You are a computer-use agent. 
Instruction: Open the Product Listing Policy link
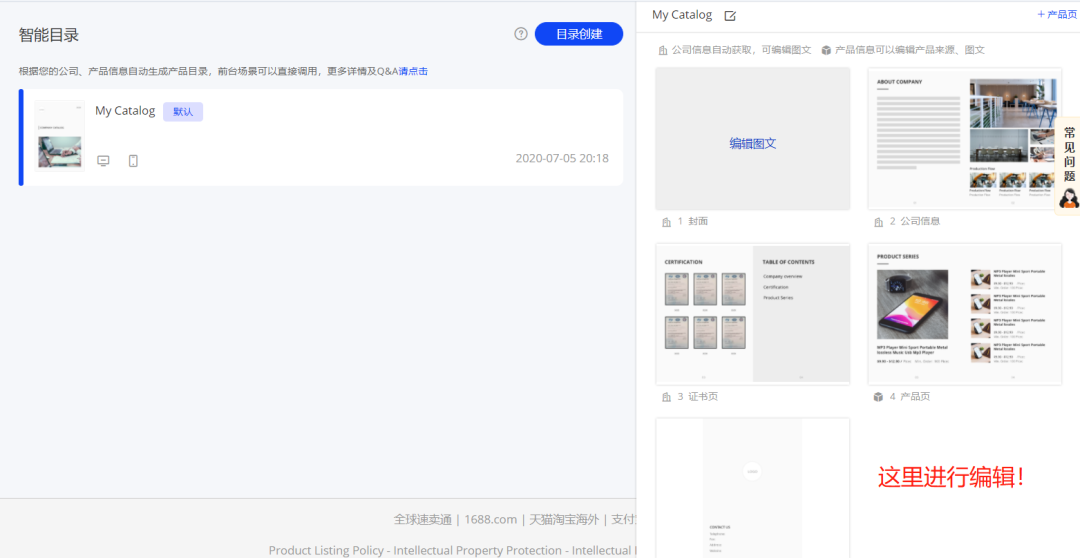point(326,550)
